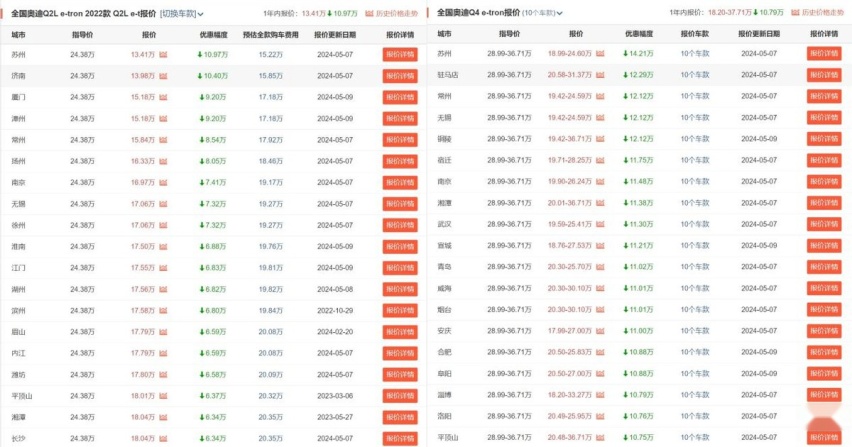
Task: Show price chart icon next to 16.97万
Action: click(x=163, y=182)
